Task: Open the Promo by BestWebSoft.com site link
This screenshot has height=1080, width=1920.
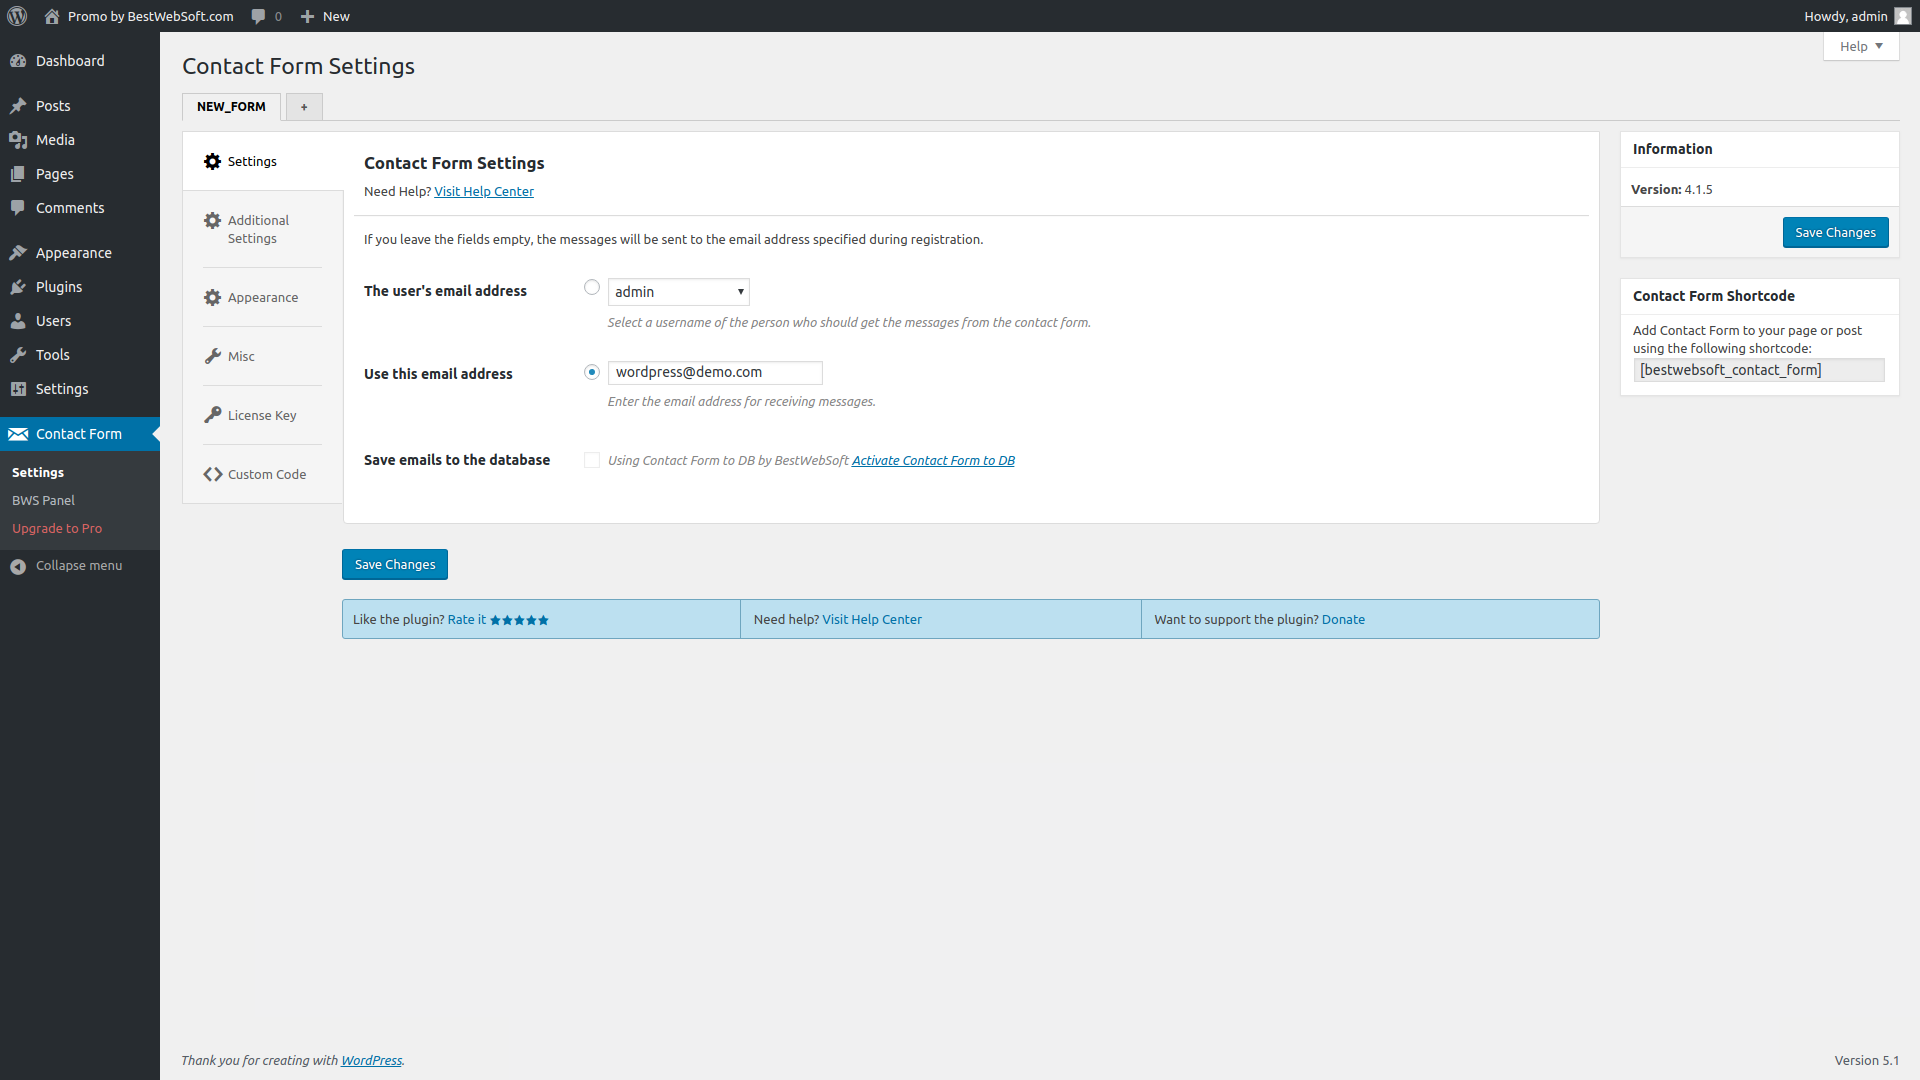Action: (150, 16)
